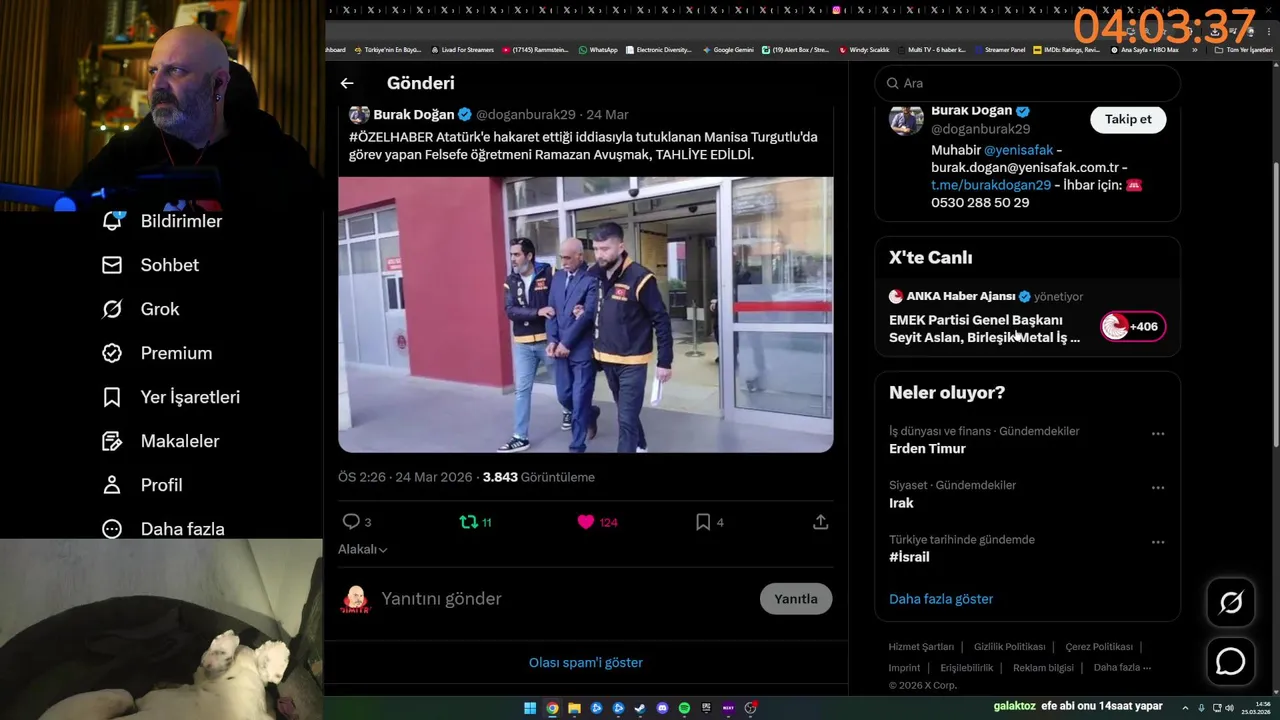Image resolution: width=1280 pixels, height=720 pixels.
Task: Open Bildirimler bell icon in sidebar
Action: point(112,221)
